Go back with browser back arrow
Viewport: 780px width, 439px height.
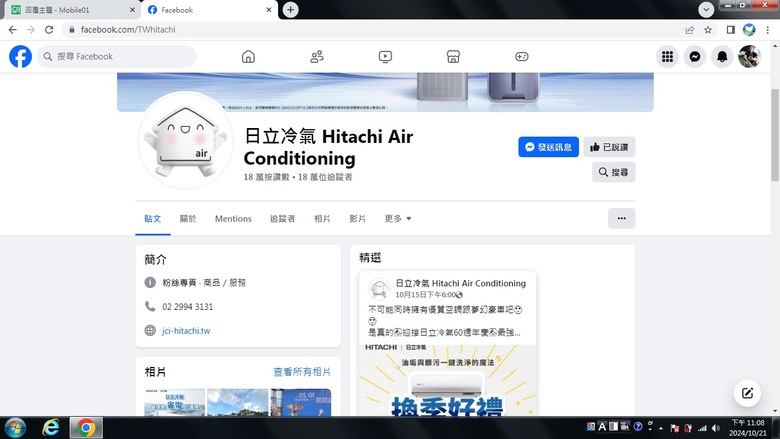(12, 30)
